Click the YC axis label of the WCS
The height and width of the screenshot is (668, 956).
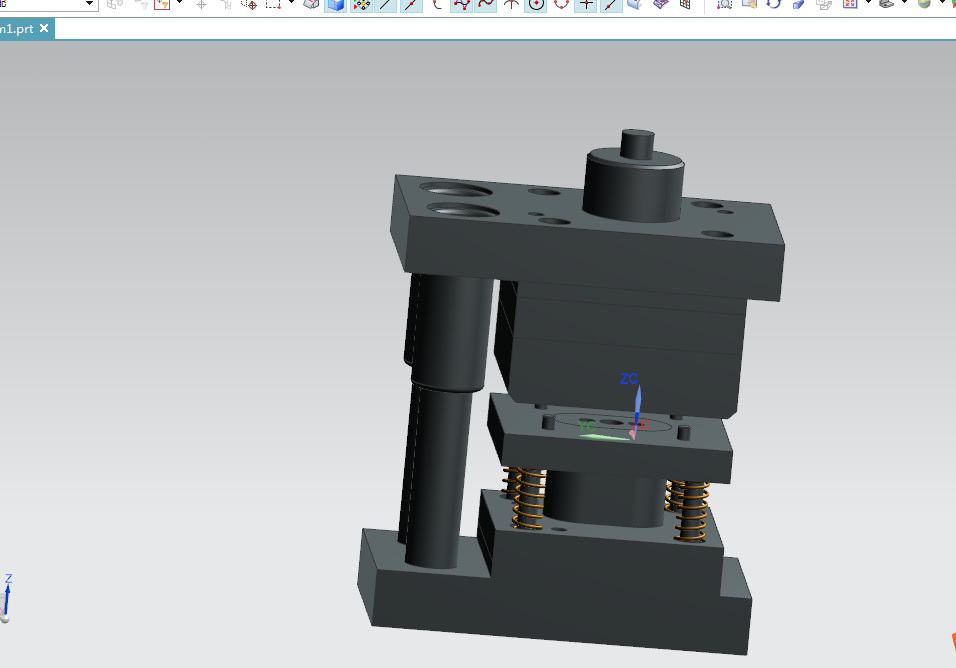(x=587, y=425)
